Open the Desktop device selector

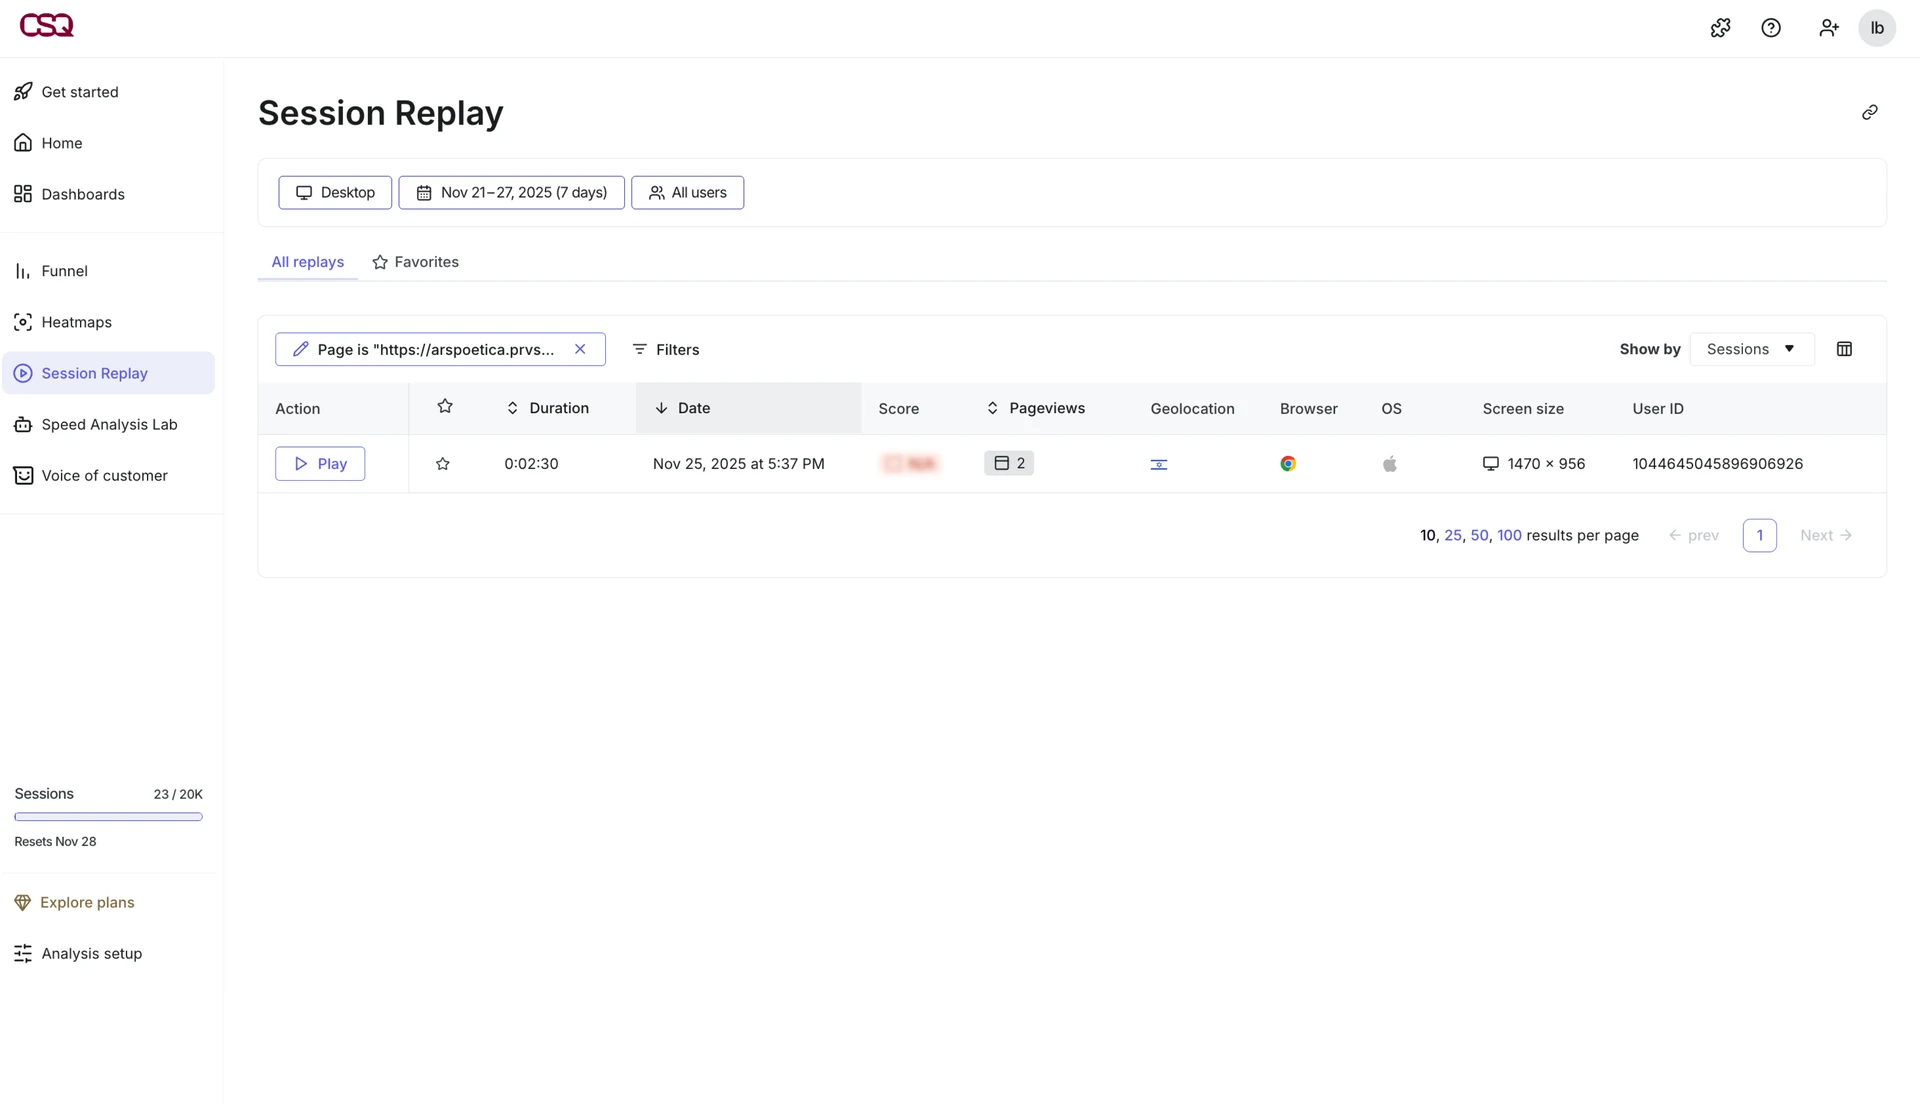(x=335, y=193)
